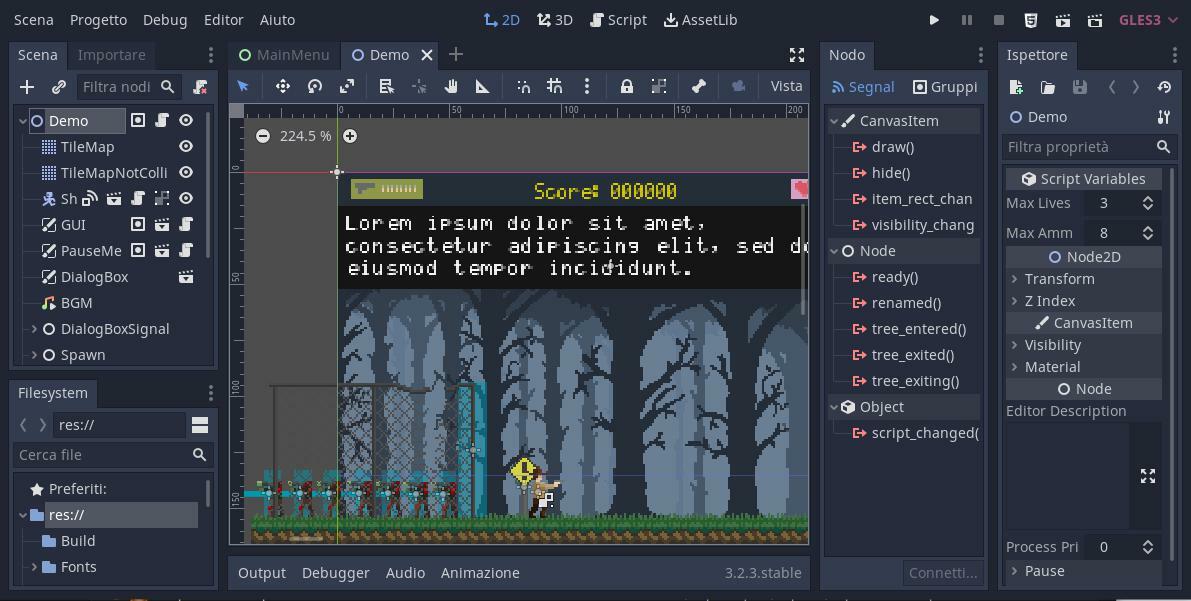1191x601 pixels.
Task: Open the Debug menu
Action: click(165, 19)
